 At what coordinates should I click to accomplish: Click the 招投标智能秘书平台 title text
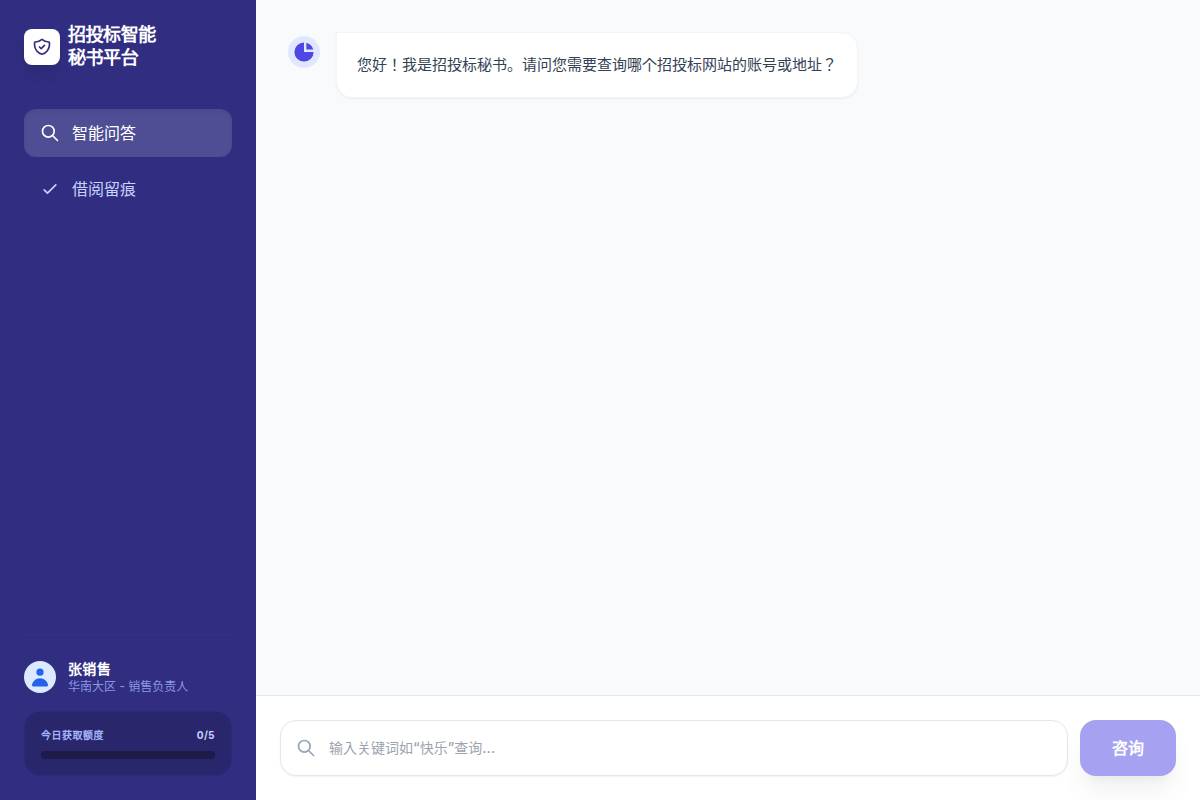click(112, 47)
